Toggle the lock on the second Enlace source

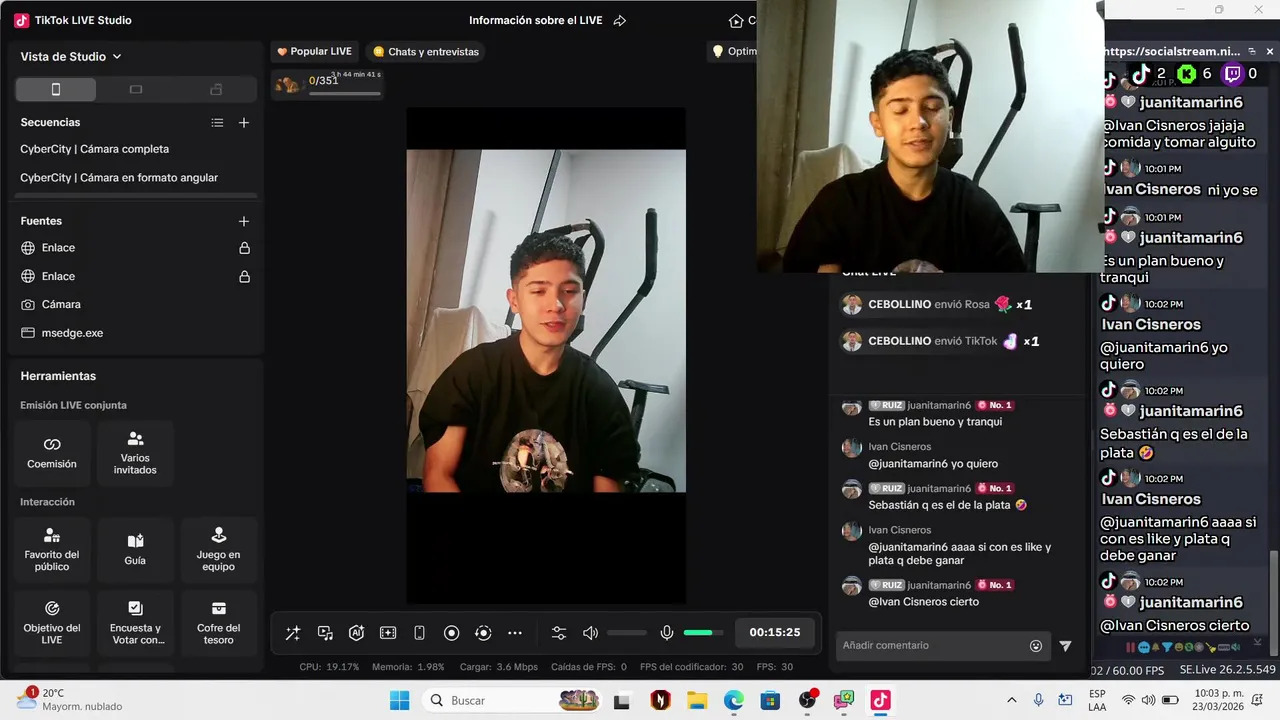244,277
